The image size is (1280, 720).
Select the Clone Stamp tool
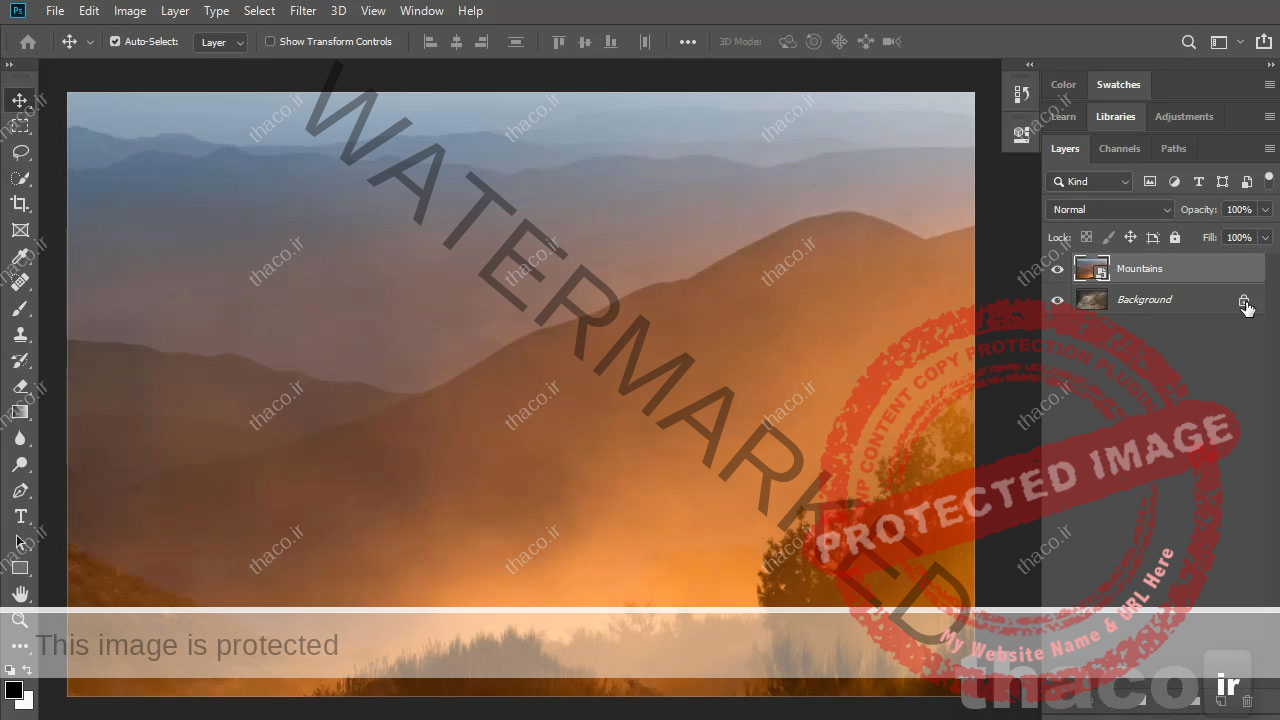pos(20,334)
